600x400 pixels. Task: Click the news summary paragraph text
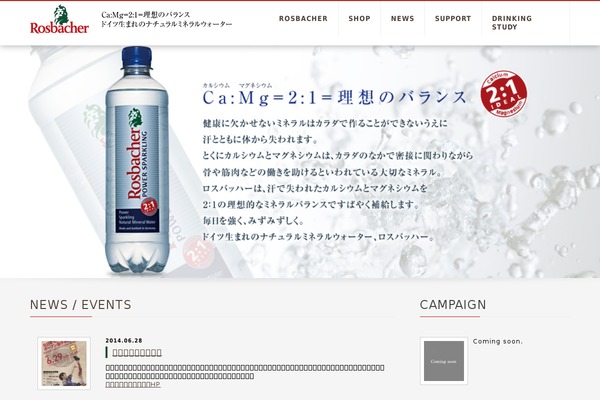pyautogui.click(x=245, y=372)
